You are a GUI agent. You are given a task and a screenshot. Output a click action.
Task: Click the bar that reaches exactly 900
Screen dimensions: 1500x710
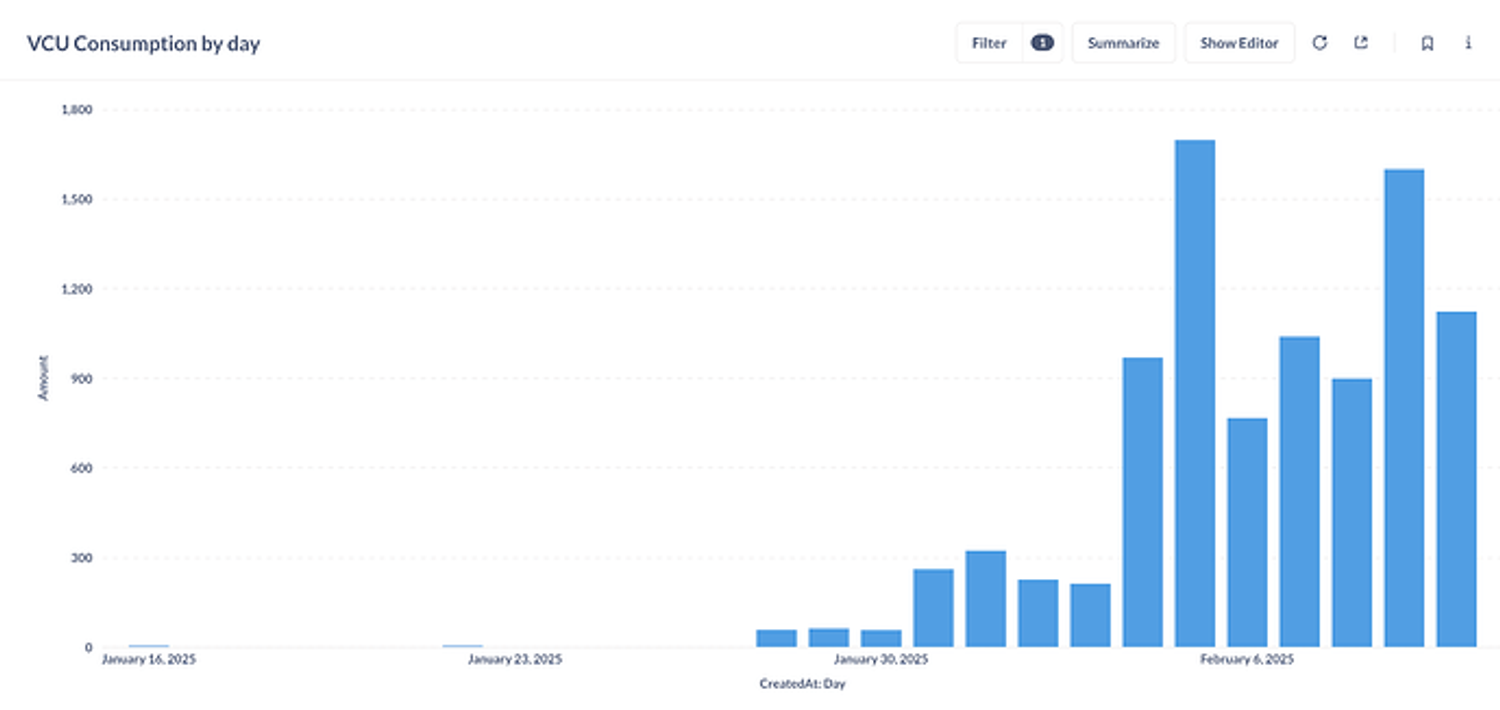click(x=1352, y=513)
